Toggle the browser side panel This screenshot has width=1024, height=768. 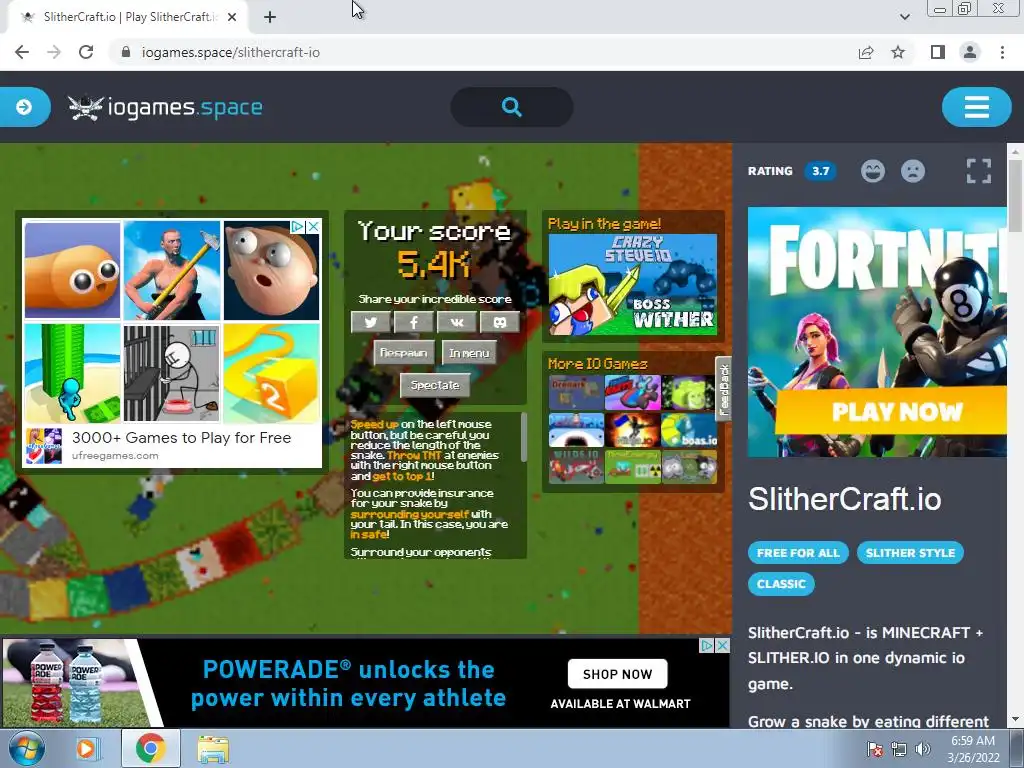point(937,52)
